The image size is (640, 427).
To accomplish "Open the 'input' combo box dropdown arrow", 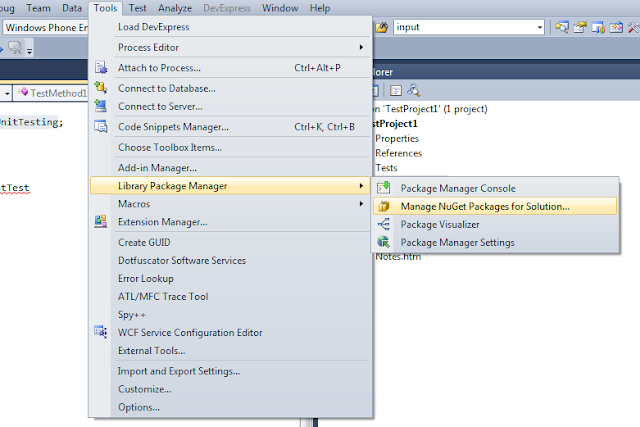I will pyautogui.click(x=540, y=27).
